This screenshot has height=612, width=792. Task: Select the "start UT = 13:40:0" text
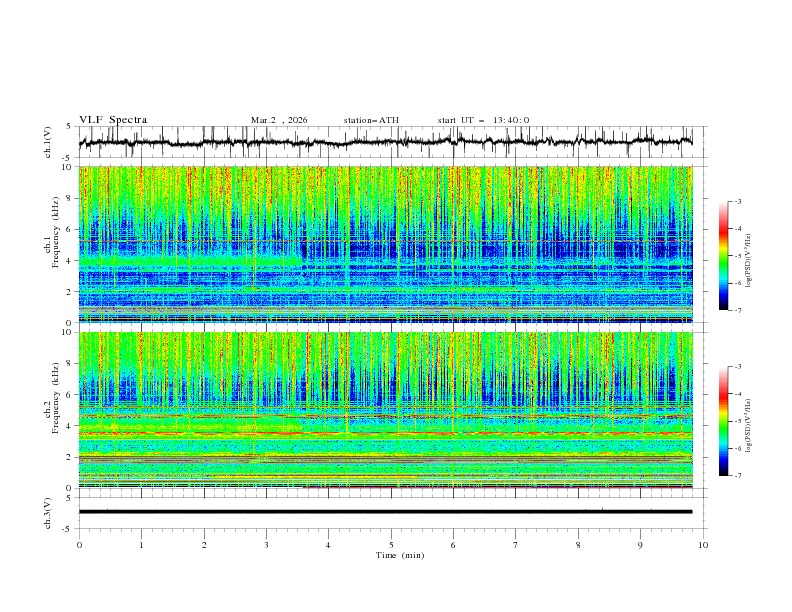pyautogui.click(x=483, y=120)
